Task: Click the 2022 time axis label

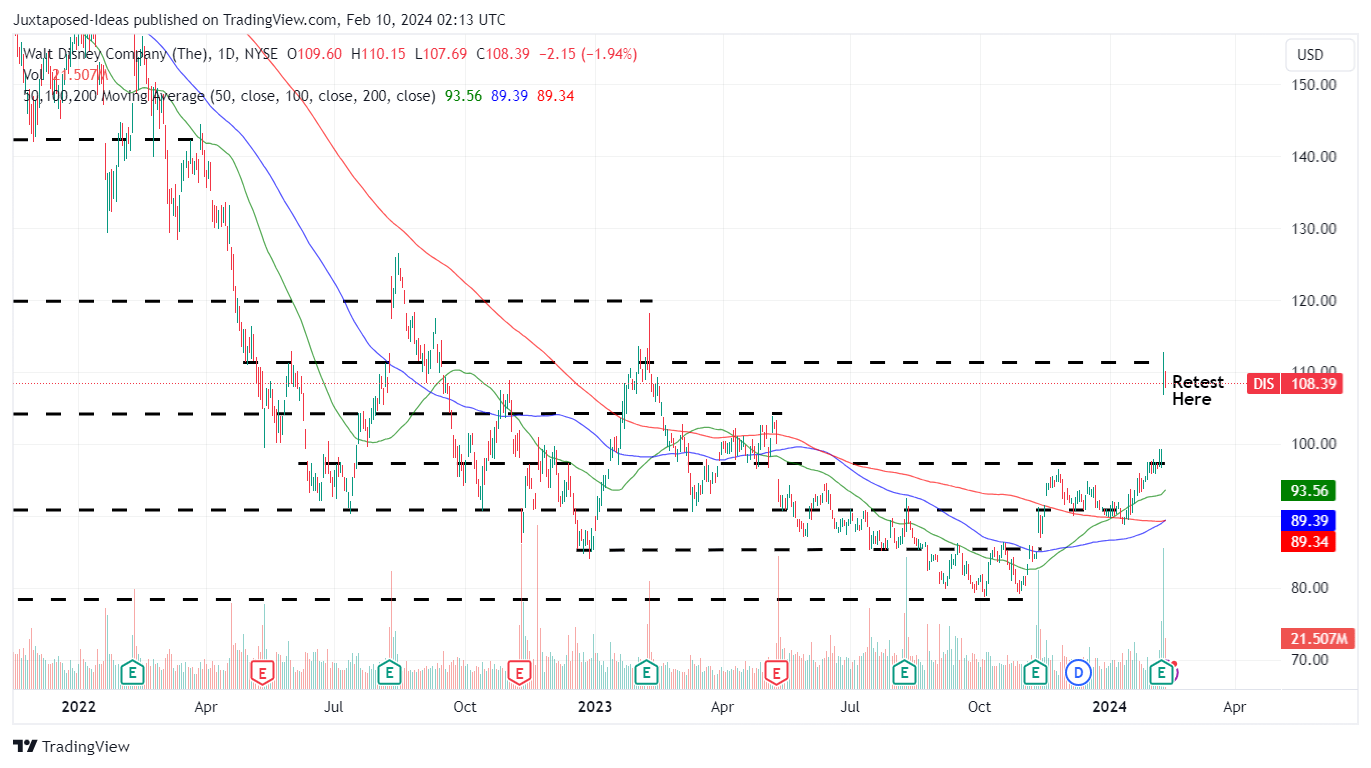Action: (78, 707)
